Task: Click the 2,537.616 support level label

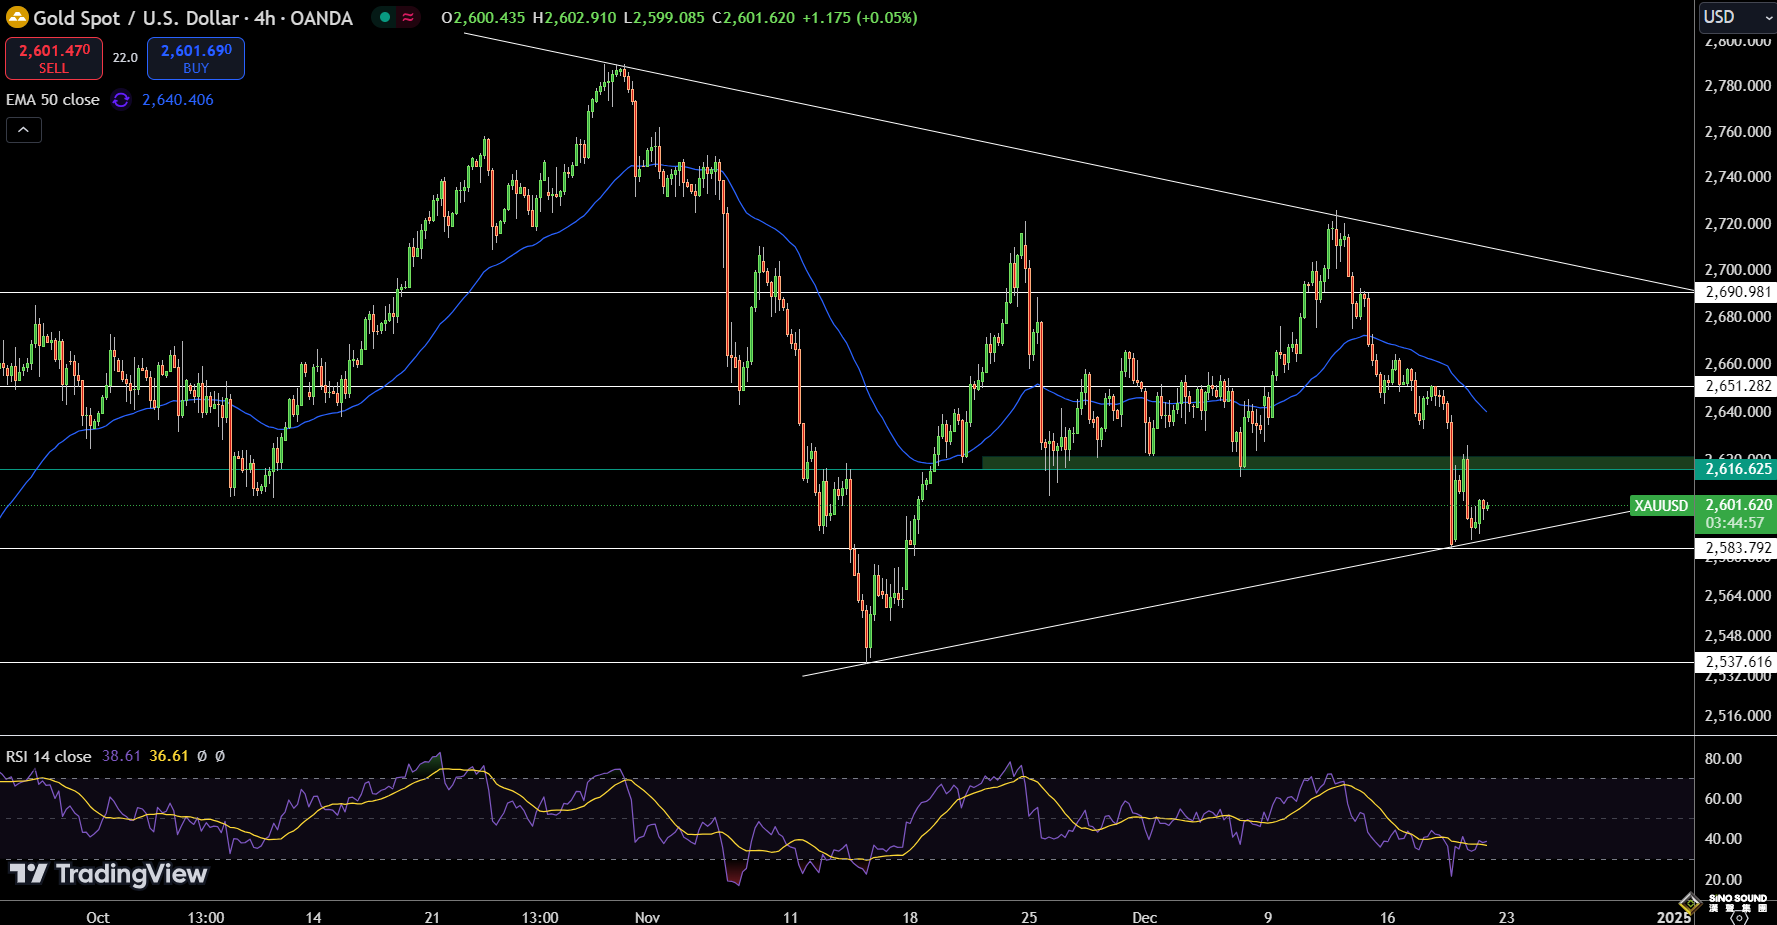Action: (1737, 662)
